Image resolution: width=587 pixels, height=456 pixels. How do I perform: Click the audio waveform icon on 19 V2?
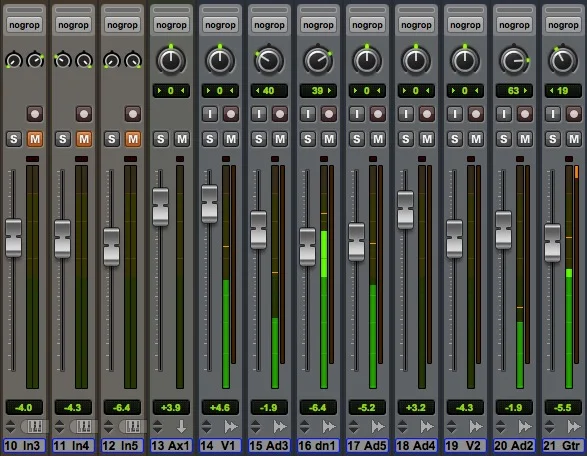pyautogui.click(x=476, y=426)
